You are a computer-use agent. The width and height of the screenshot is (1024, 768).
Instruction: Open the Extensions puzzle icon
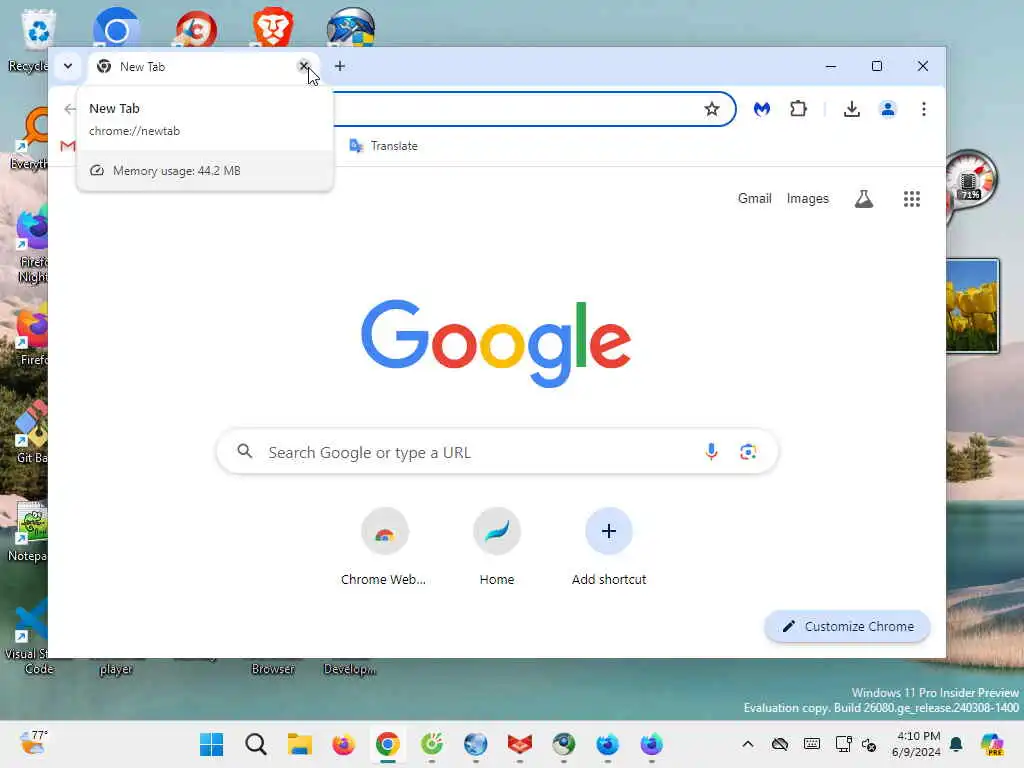tap(798, 109)
